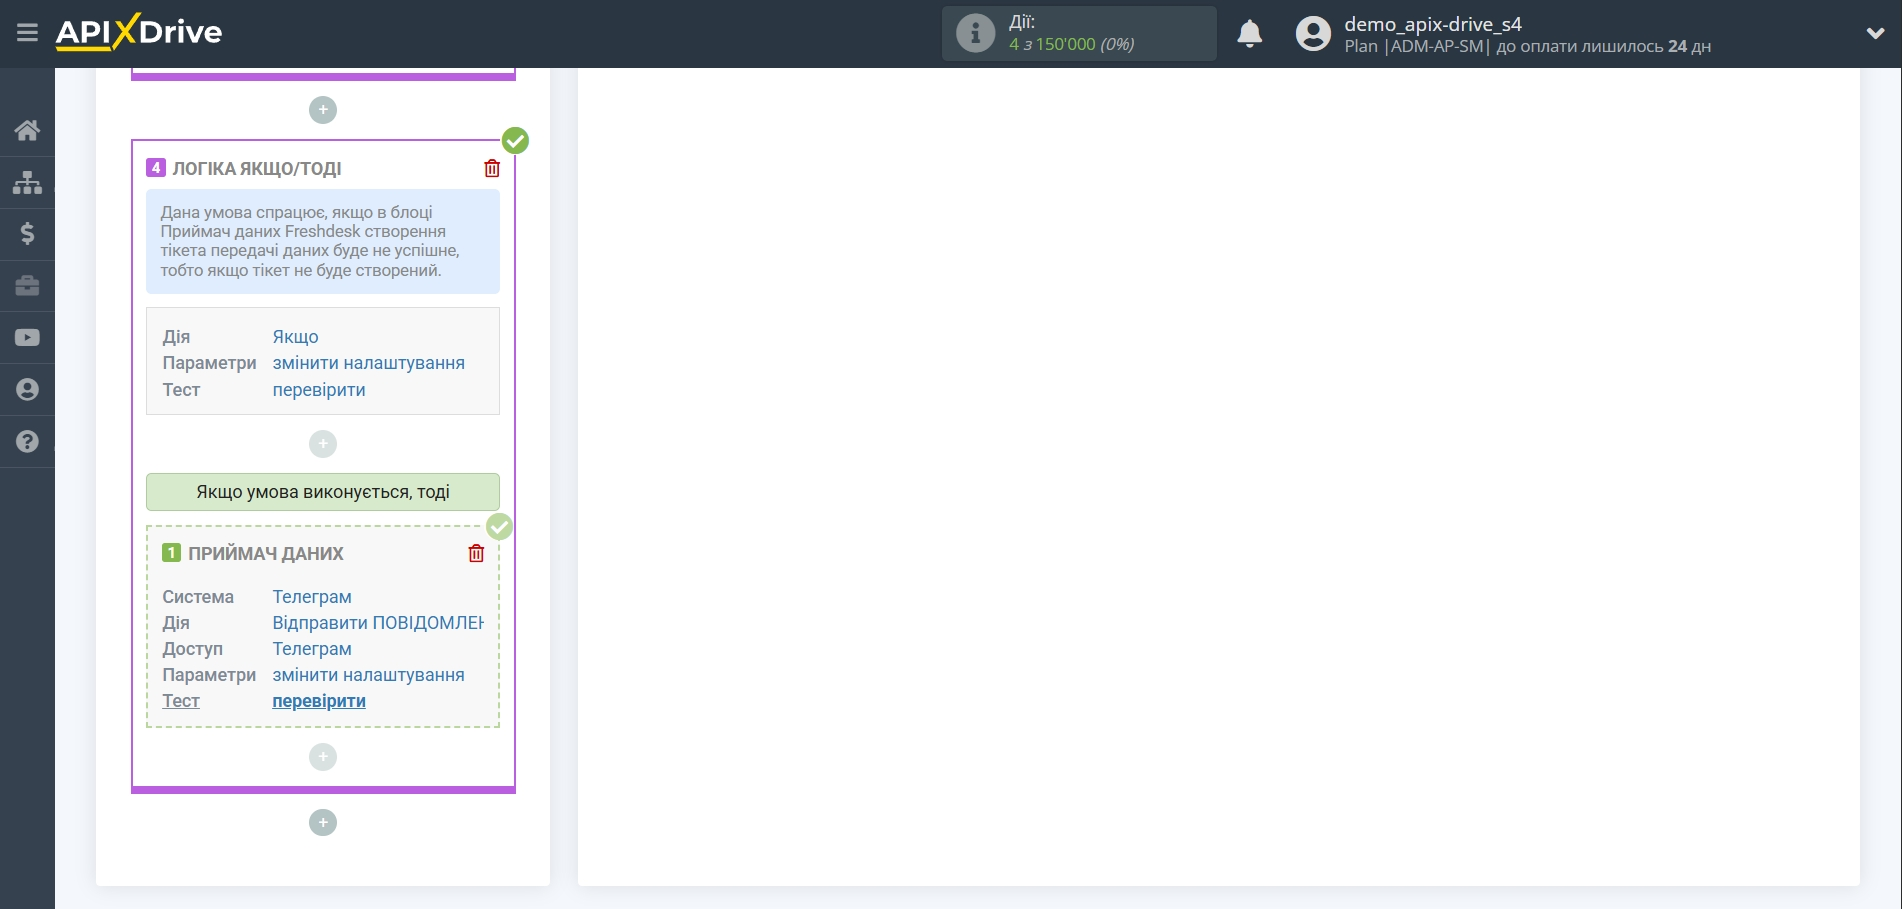Viewport: 1902px width, 909px height.
Task: Expand the account dropdown chevron
Action: (1875, 33)
